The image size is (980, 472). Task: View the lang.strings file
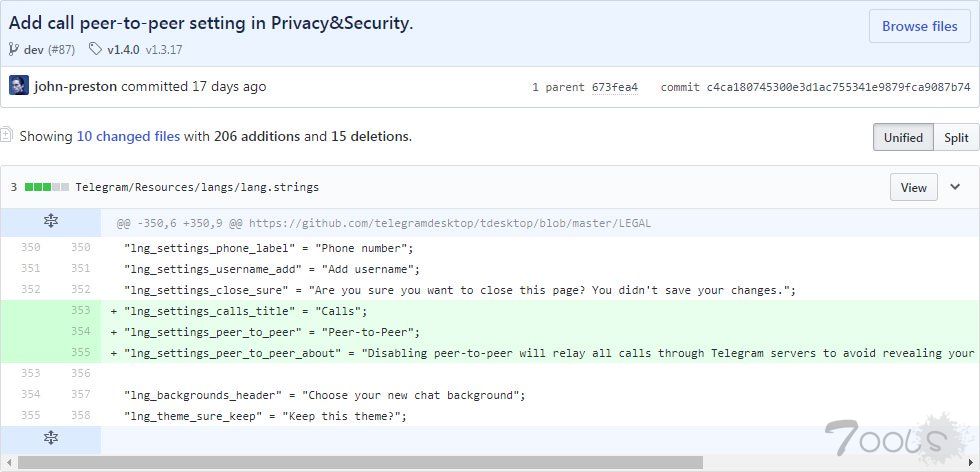click(913, 187)
